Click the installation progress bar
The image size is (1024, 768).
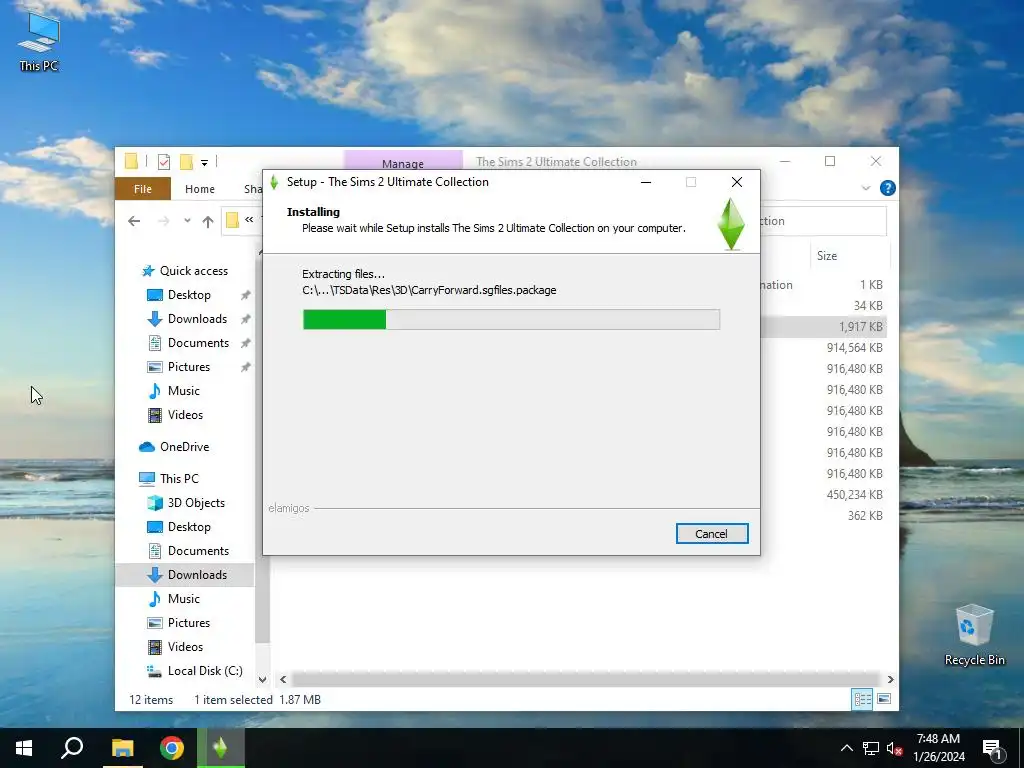point(511,319)
